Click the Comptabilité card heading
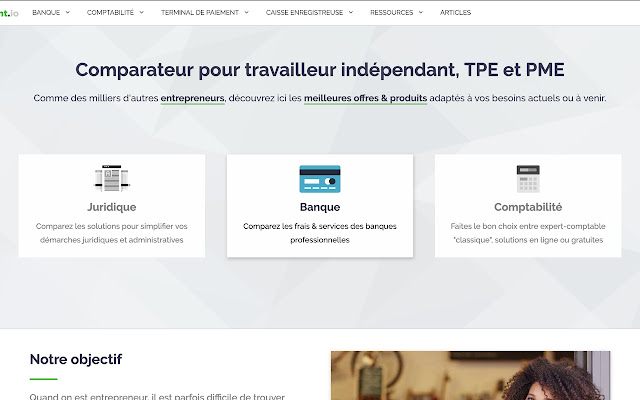640x400 pixels. coord(528,207)
